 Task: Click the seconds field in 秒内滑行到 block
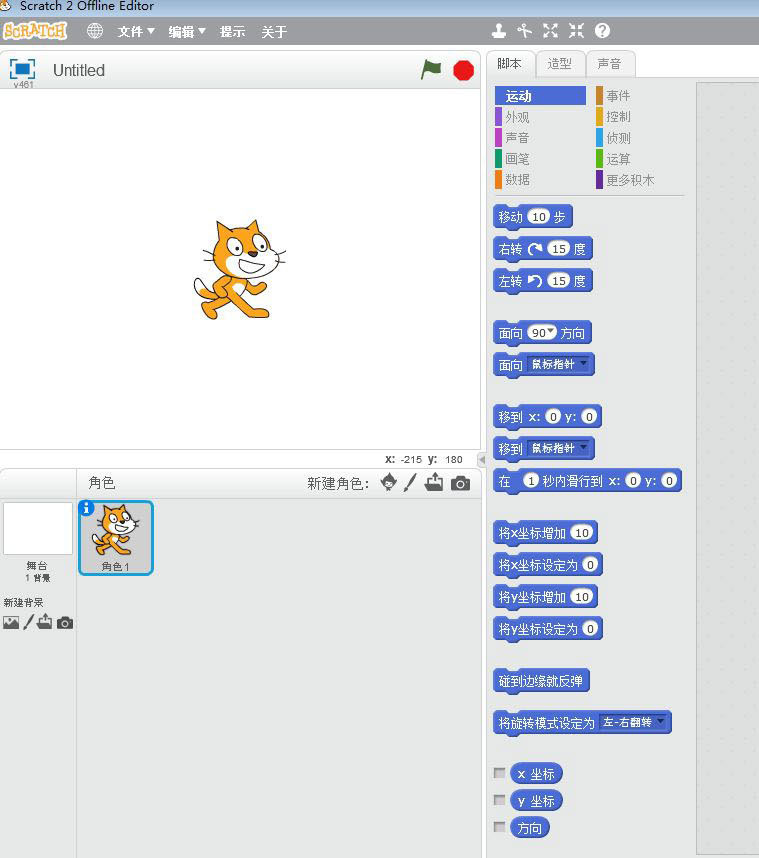[x=530, y=480]
